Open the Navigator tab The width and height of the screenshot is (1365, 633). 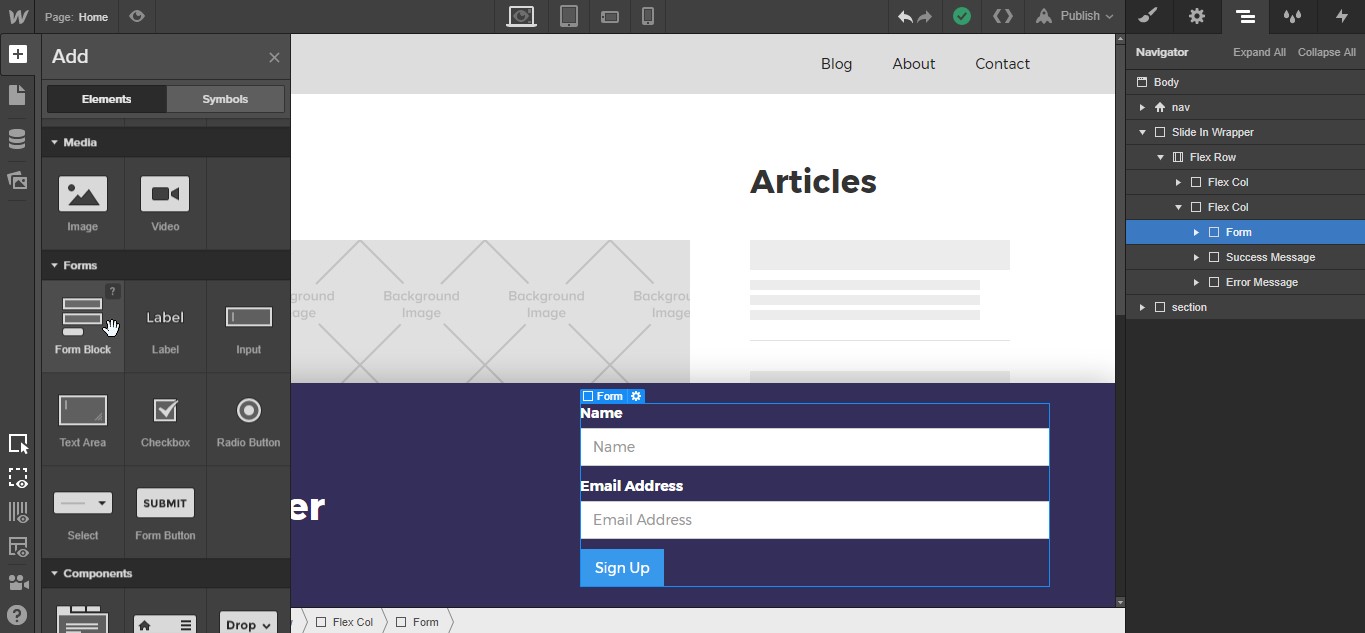tap(1245, 16)
